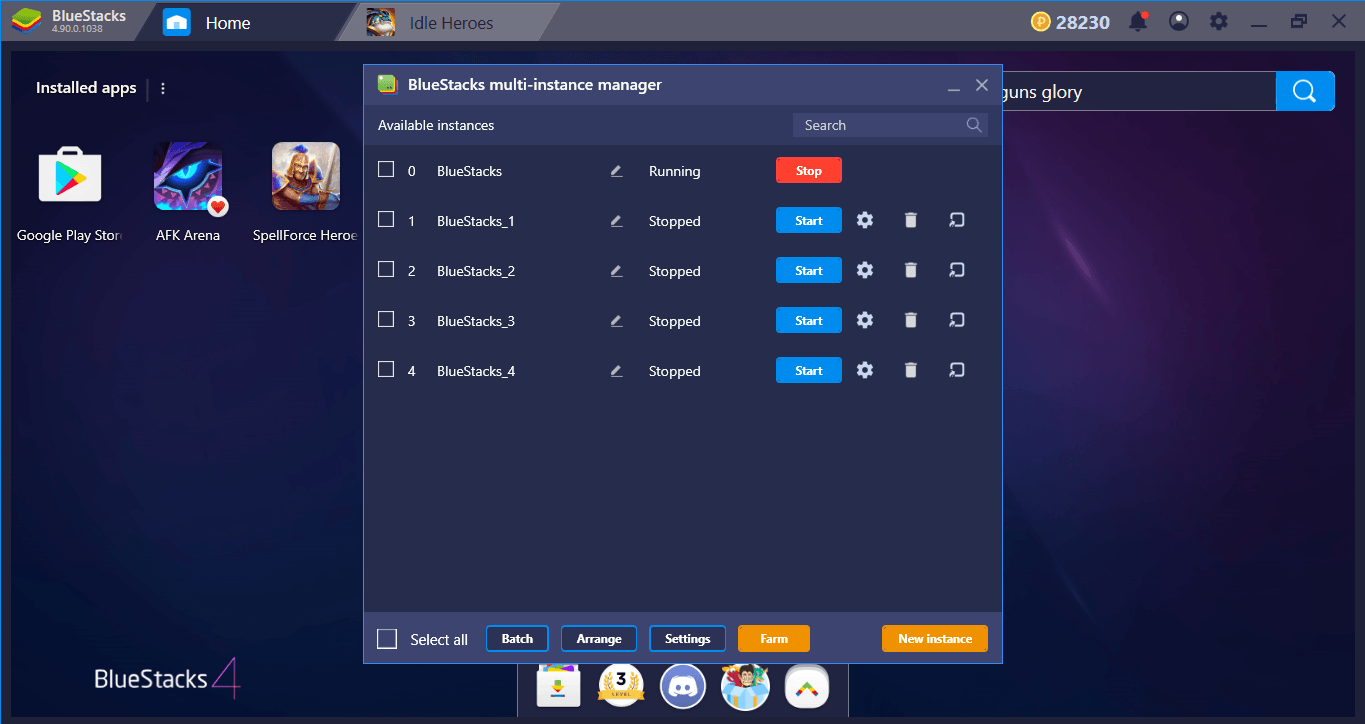Edit name of BlueStacks_1 instance
Viewport: 1365px width, 724px height.
tap(616, 221)
